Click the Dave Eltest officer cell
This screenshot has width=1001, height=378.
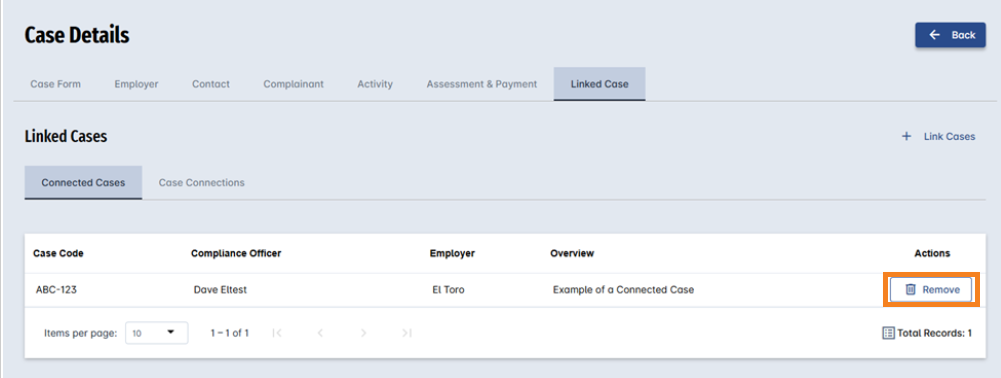tap(220, 290)
